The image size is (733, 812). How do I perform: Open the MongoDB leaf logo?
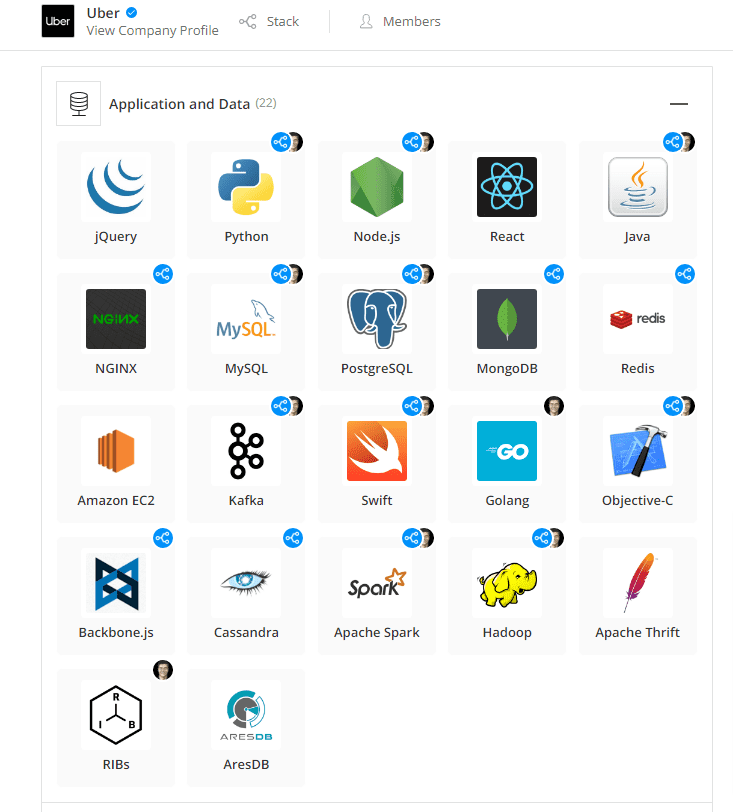[507, 319]
